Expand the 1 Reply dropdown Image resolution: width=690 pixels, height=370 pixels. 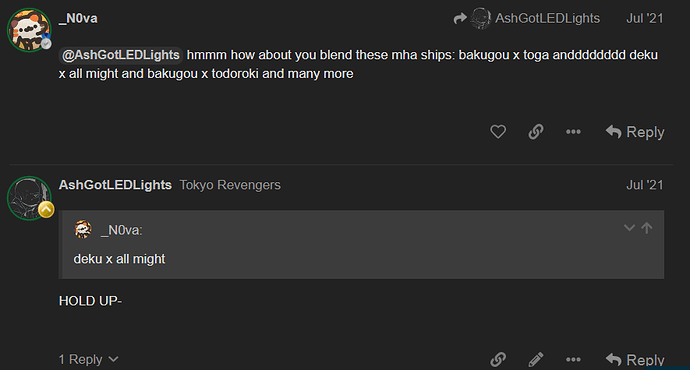pos(88,359)
